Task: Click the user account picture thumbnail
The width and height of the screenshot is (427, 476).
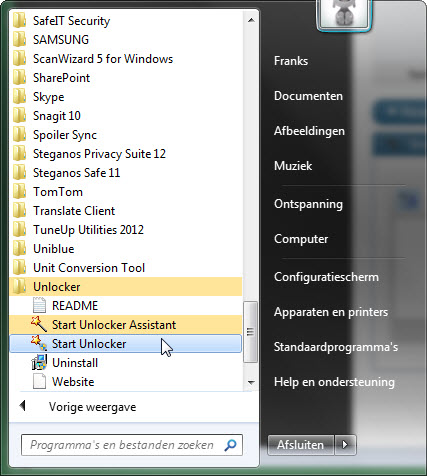Action: point(344,15)
